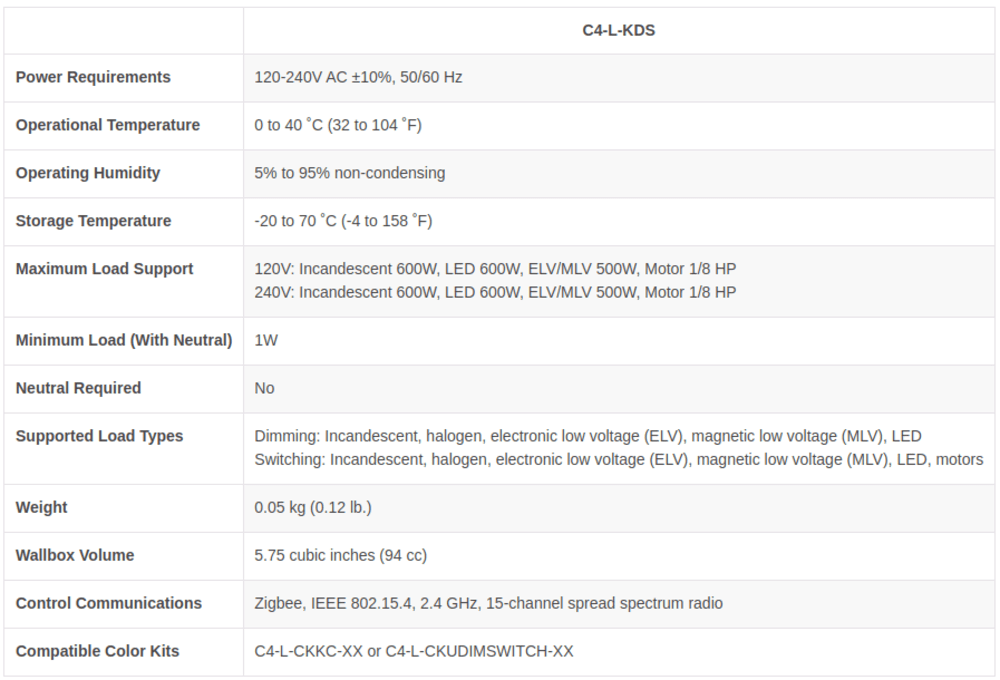Select the Switching supported load types line

point(619,459)
